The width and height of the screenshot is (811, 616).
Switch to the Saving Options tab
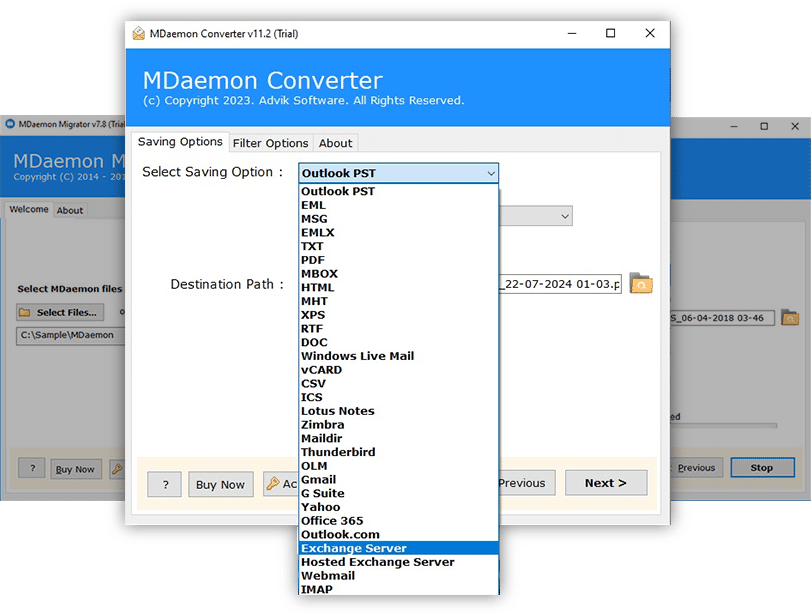pyautogui.click(x=180, y=142)
